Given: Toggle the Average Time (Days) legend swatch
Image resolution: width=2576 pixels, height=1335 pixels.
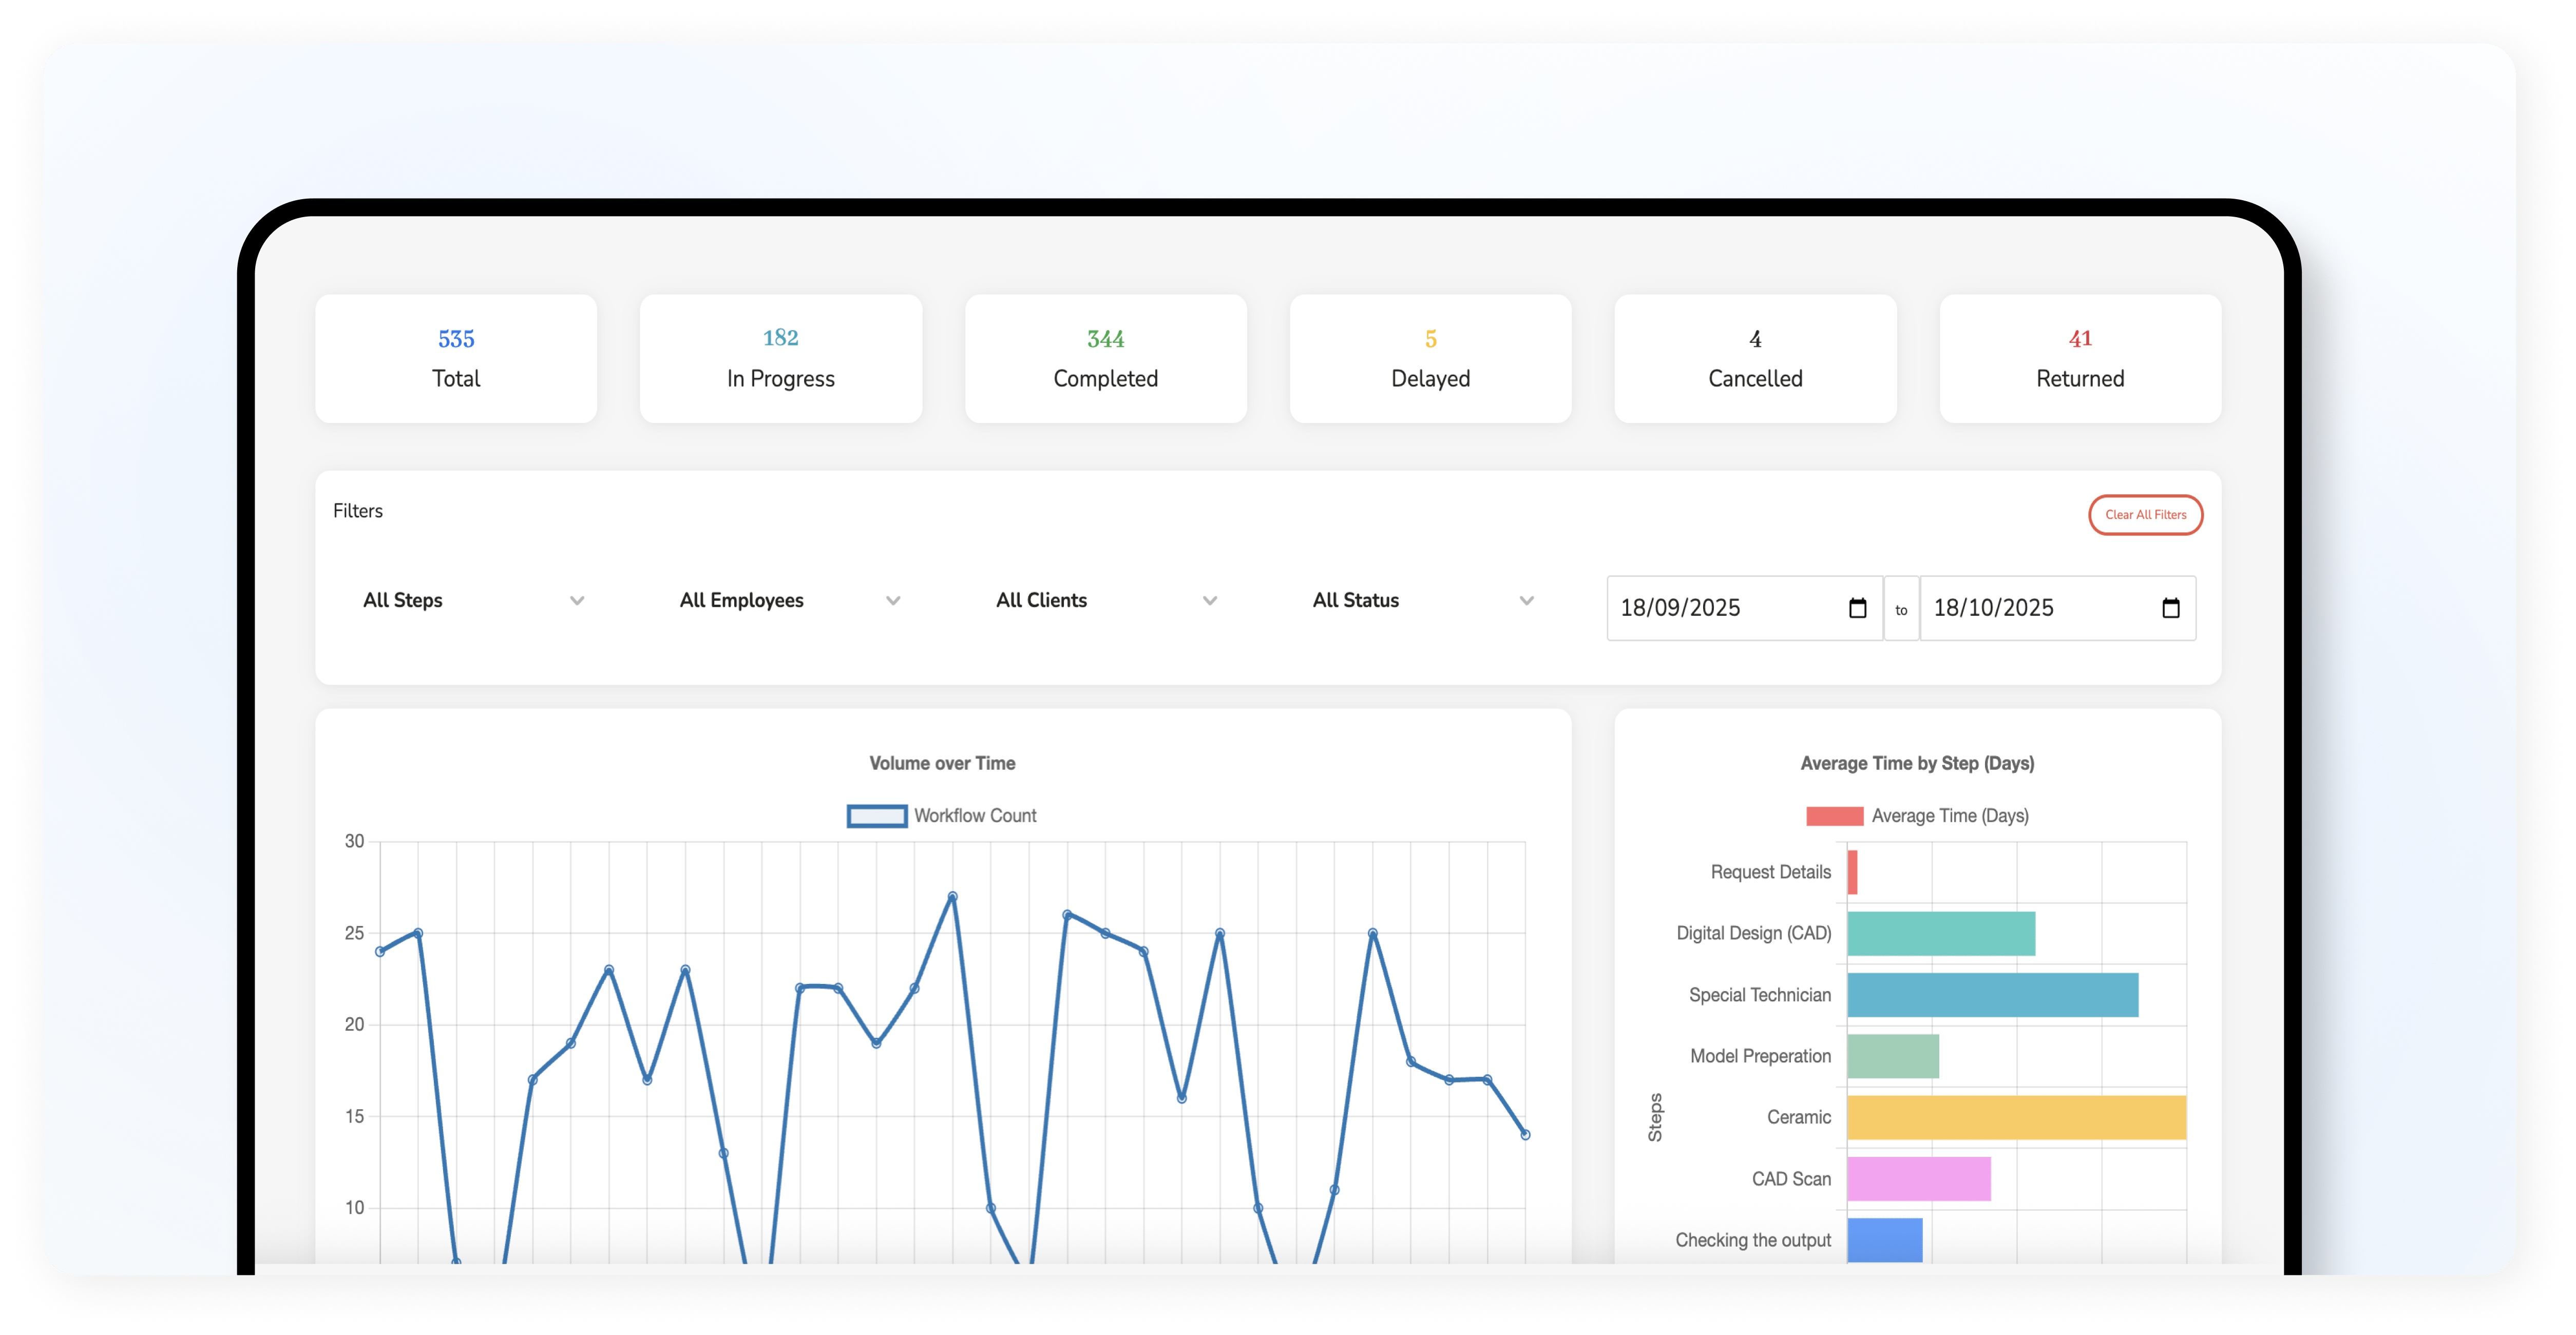Looking at the screenshot, I should (1834, 816).
